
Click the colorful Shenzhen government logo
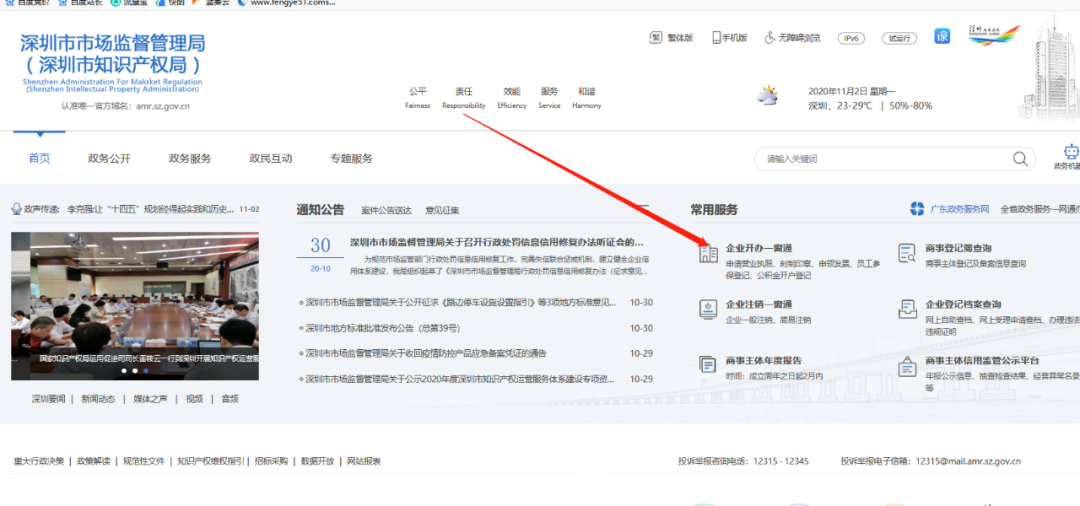(x=993, y=36)
